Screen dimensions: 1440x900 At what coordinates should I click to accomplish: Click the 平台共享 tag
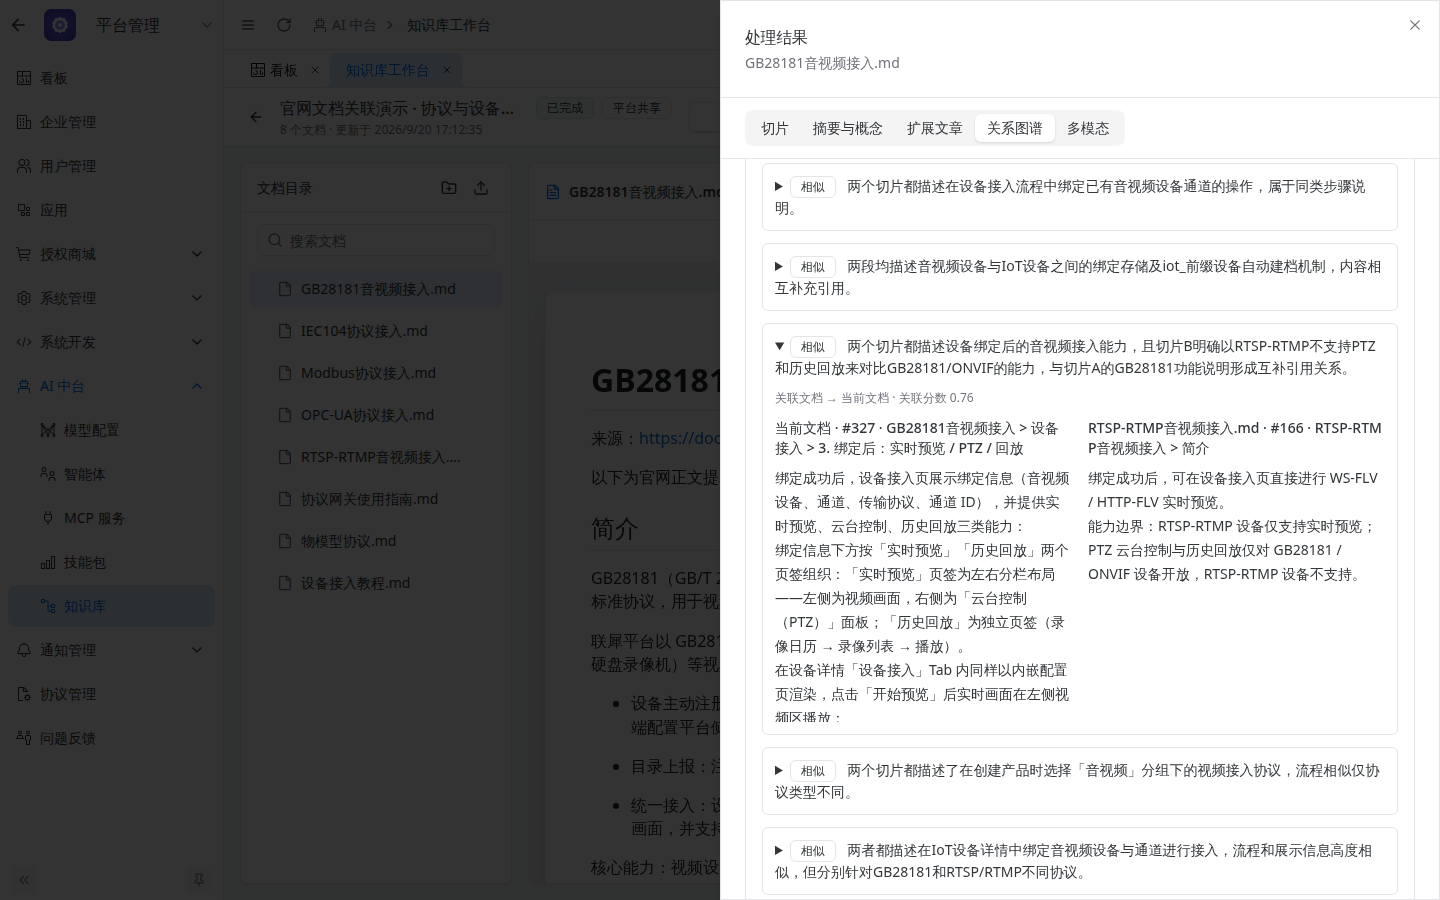click(x=637, y=108)
